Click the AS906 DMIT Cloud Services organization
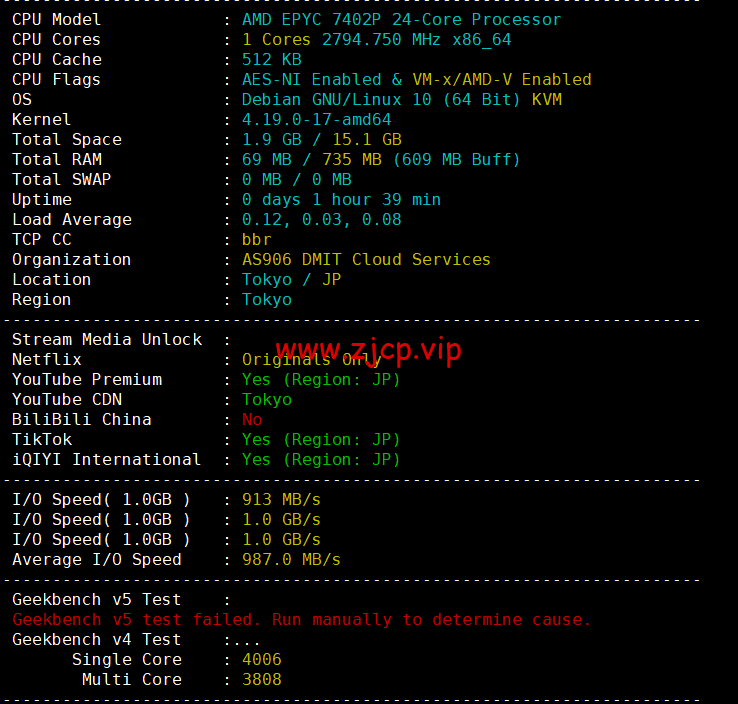Screen dimensions: 738x704 pyautogui.click(x=366, y=260)
